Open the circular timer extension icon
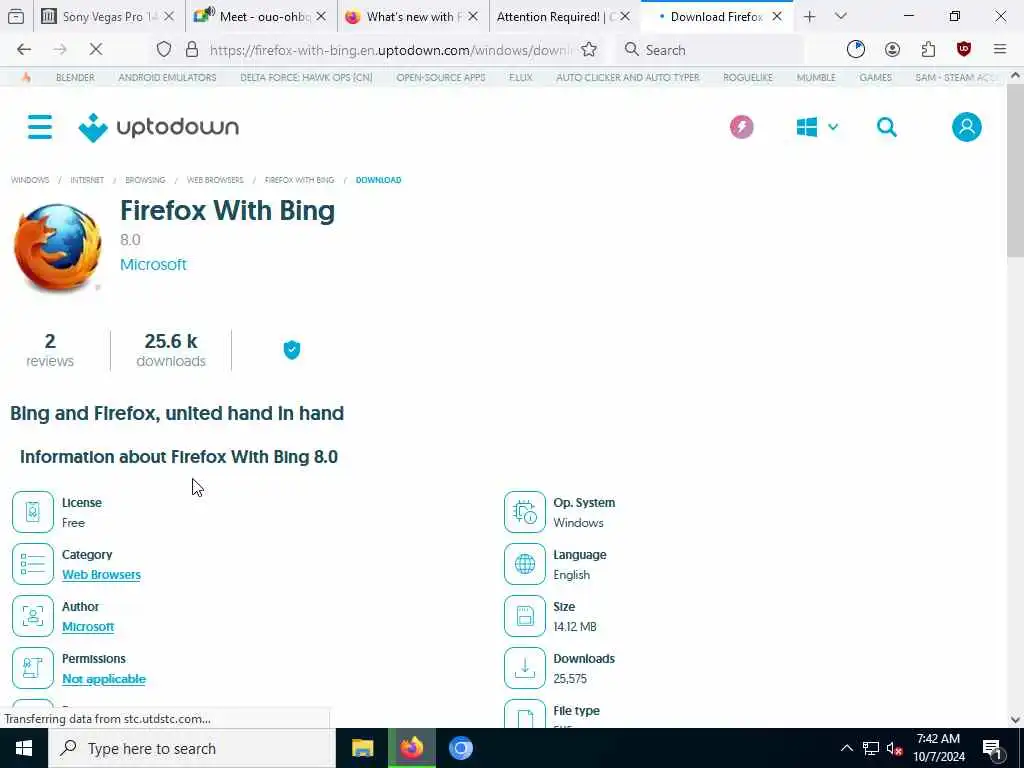The image size is (1024, 768). tap(856, 50)
